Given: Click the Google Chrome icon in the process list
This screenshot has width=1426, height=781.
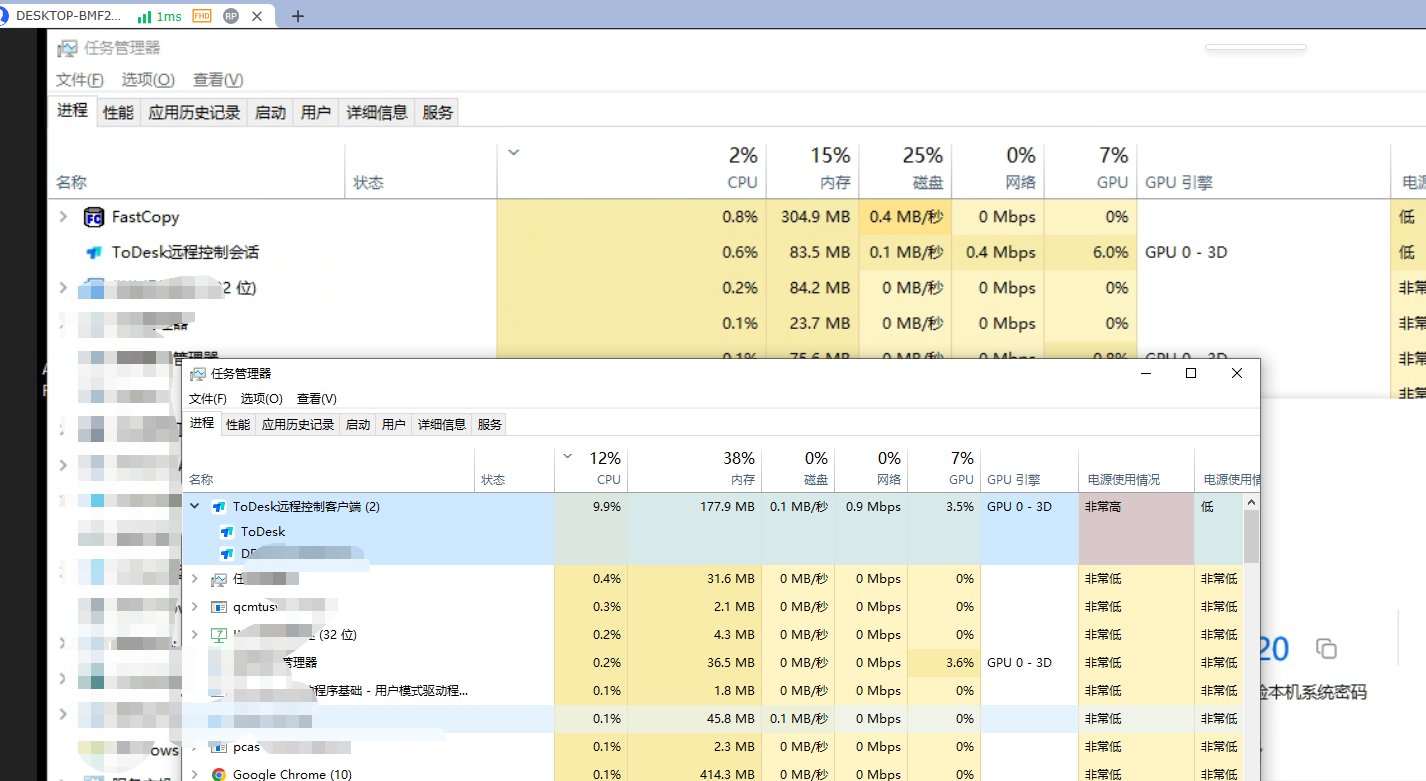Looking at the screenshot, I should click(219, 775).
